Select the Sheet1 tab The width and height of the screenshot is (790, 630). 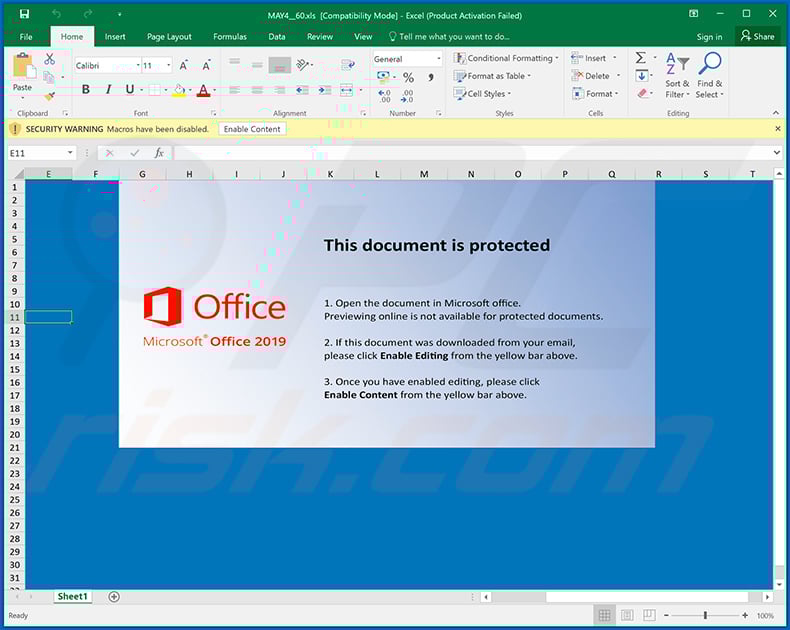pos(73,597)
